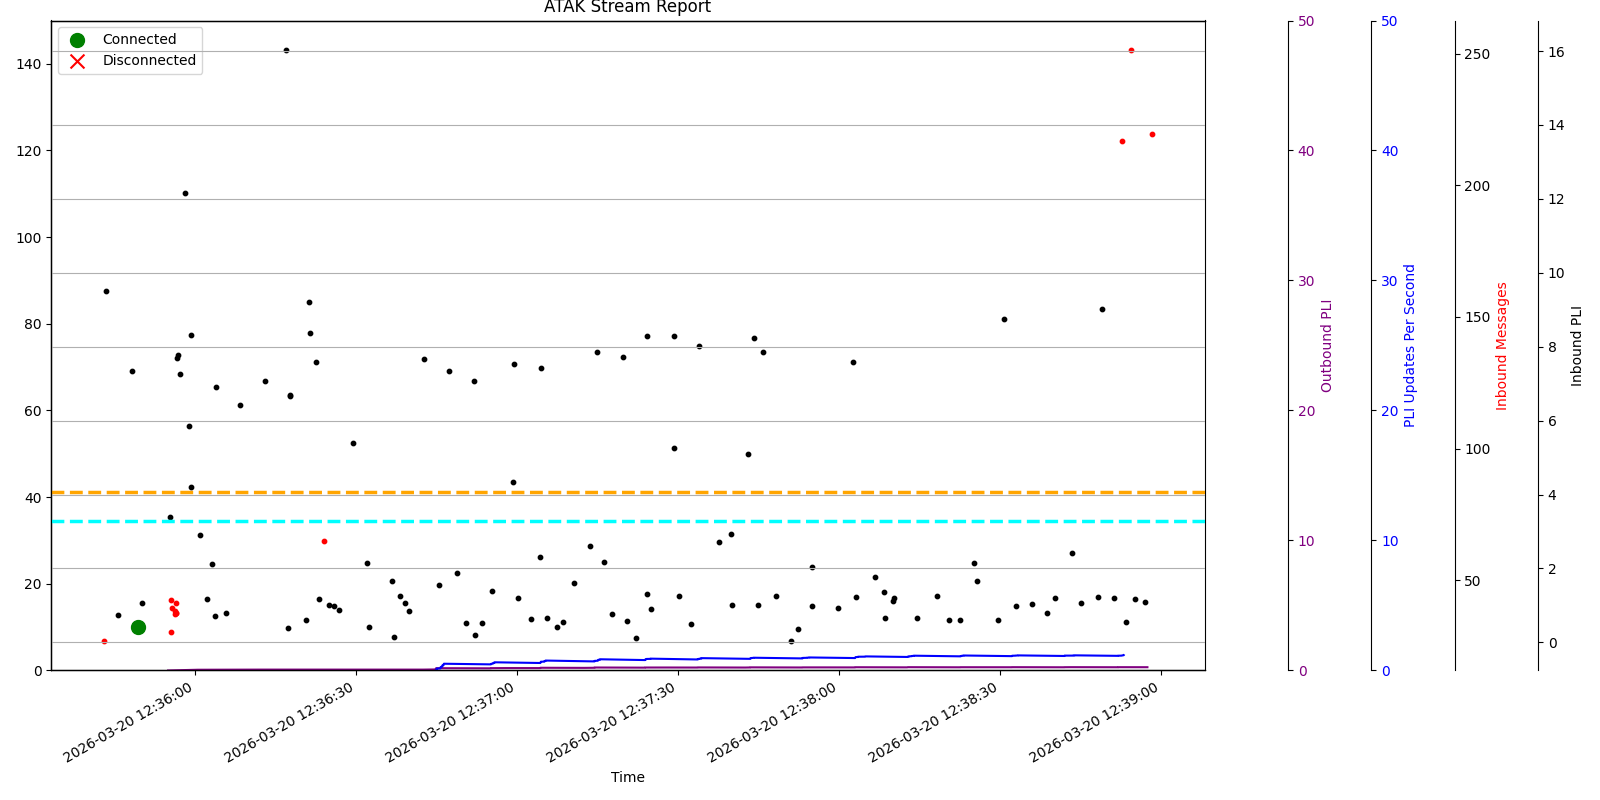Select the topmost black data point near 143

(x=286, y=50)
